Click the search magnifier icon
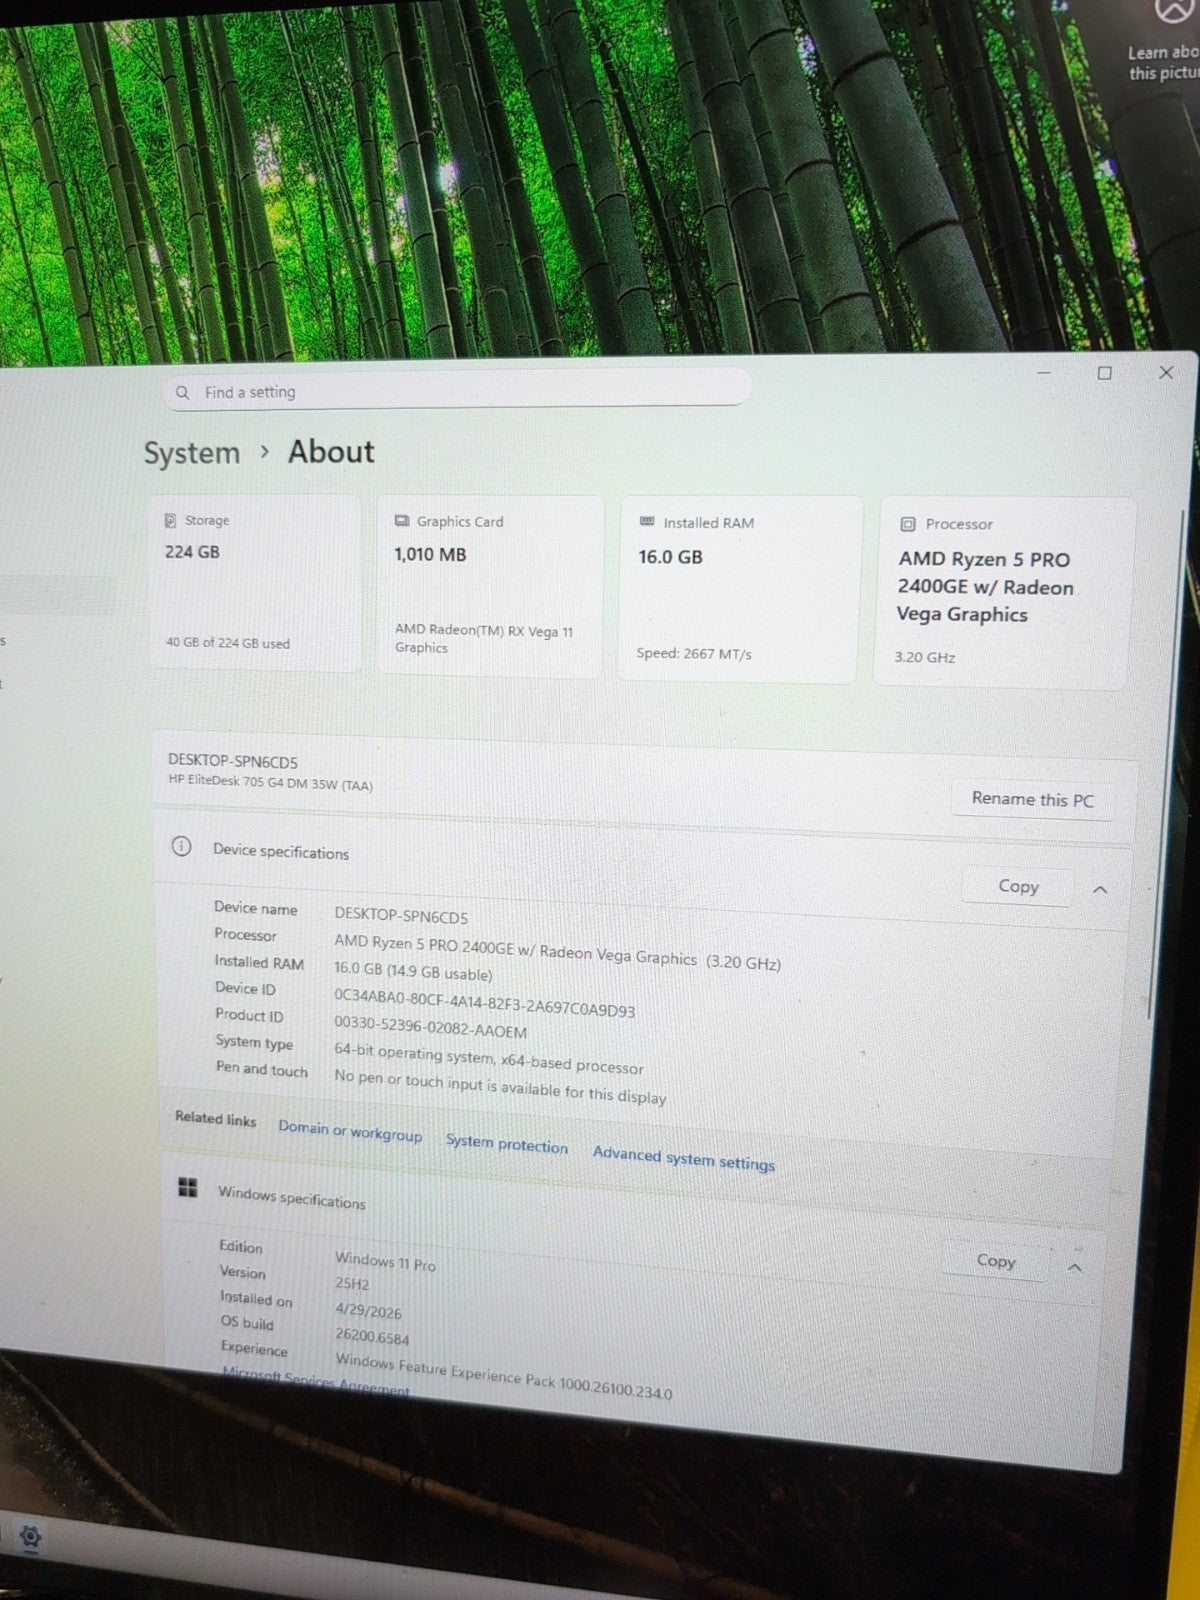1200x1600 pixels. [x=182, y=392]
